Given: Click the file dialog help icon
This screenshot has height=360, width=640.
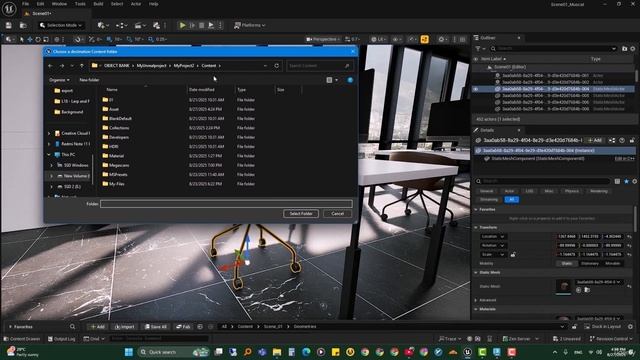Looking at the screenshot, I should tap(350, 80).
